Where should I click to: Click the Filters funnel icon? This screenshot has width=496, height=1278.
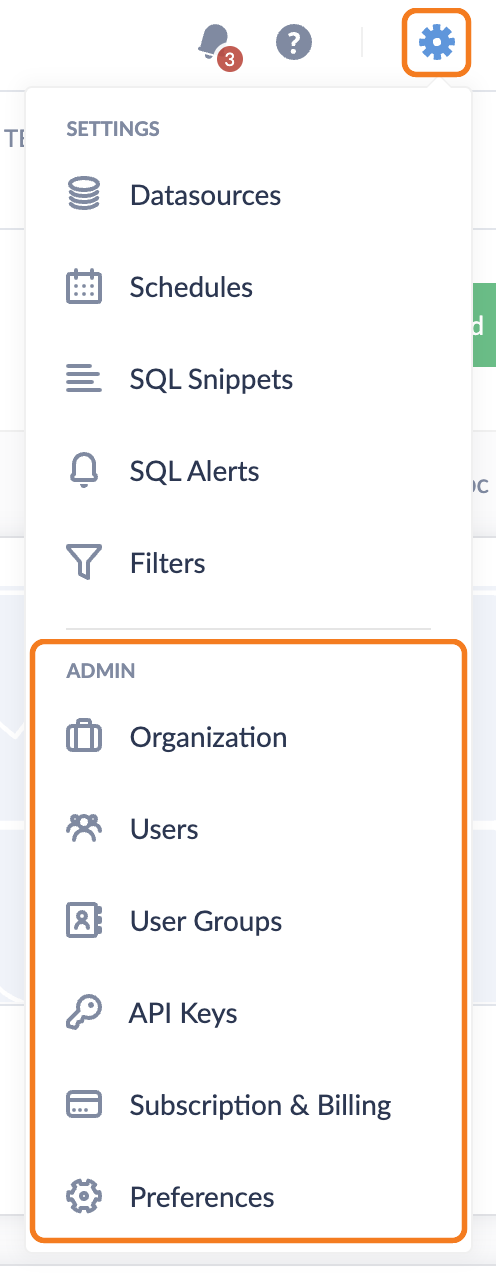point(84,563)
